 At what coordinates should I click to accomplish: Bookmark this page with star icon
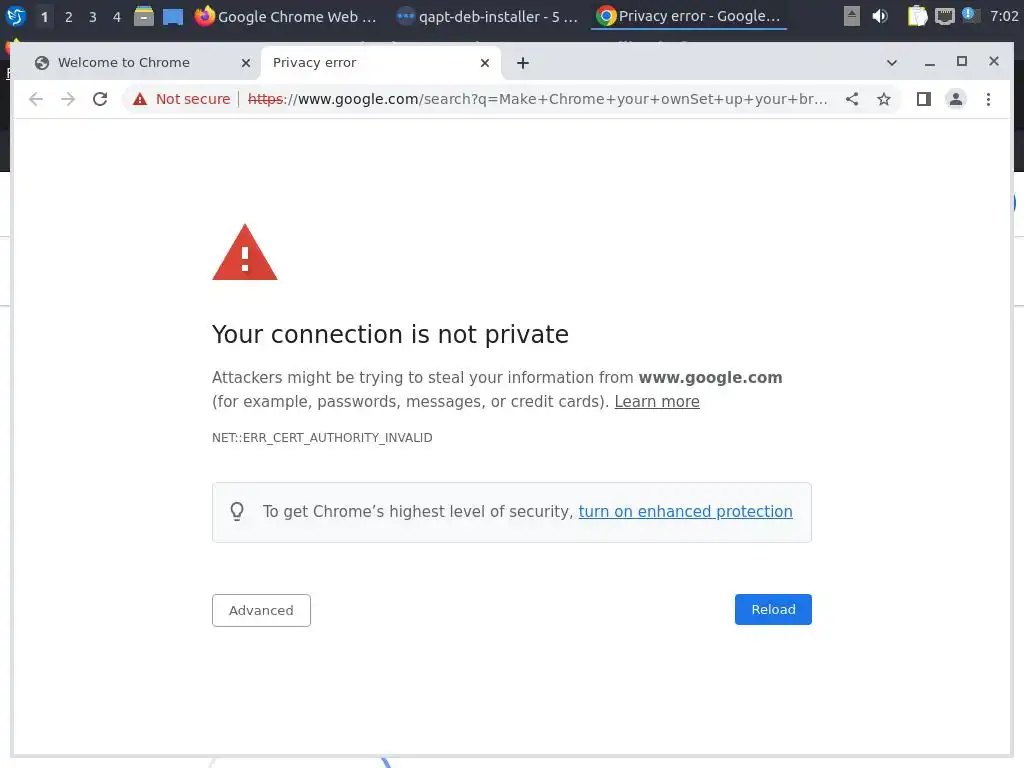click(x=884, y=99)
